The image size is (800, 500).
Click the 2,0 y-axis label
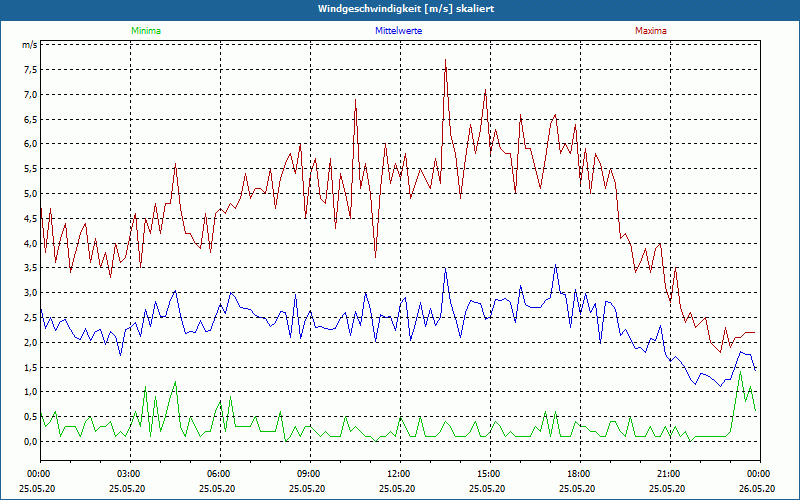(x=31, y=342)
